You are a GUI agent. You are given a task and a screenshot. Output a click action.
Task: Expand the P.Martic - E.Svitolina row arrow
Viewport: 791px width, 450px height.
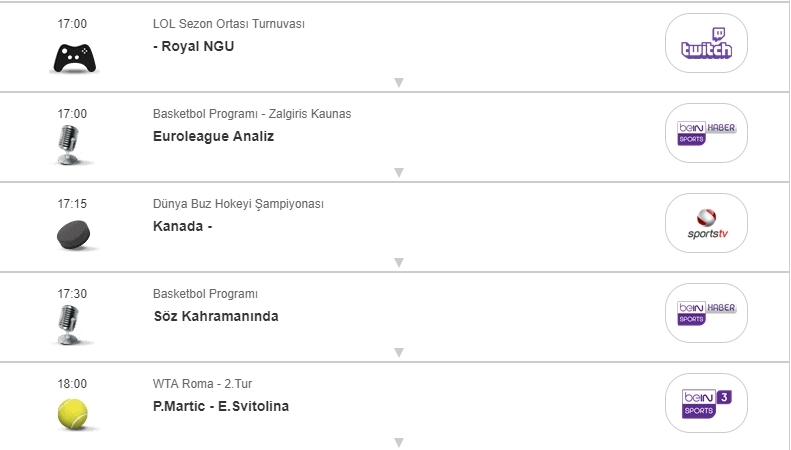coord(398,442)
